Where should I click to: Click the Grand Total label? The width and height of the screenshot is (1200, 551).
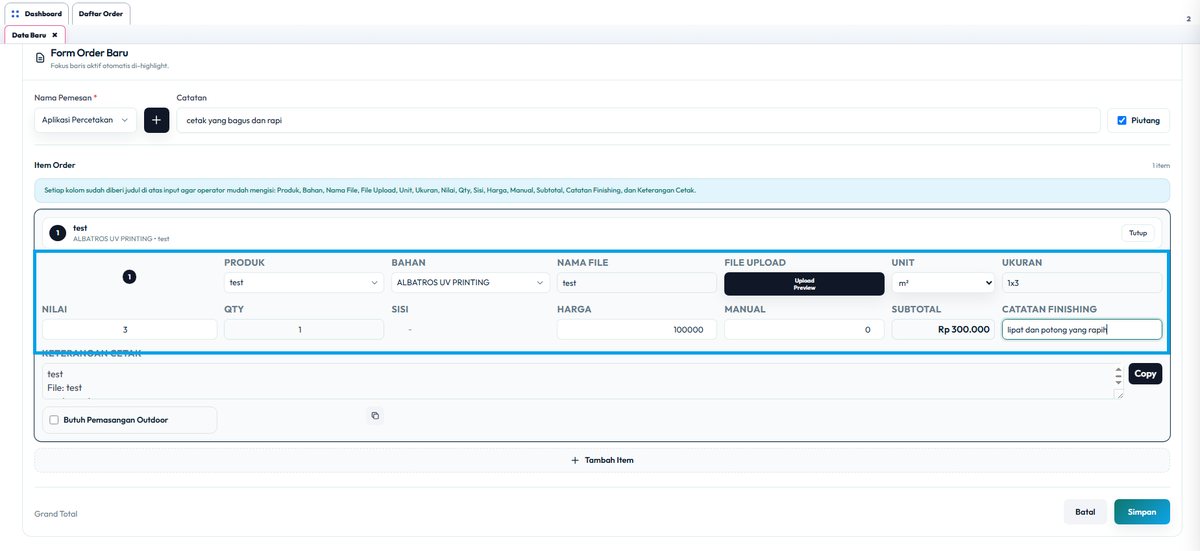click(x=56, y=514)
